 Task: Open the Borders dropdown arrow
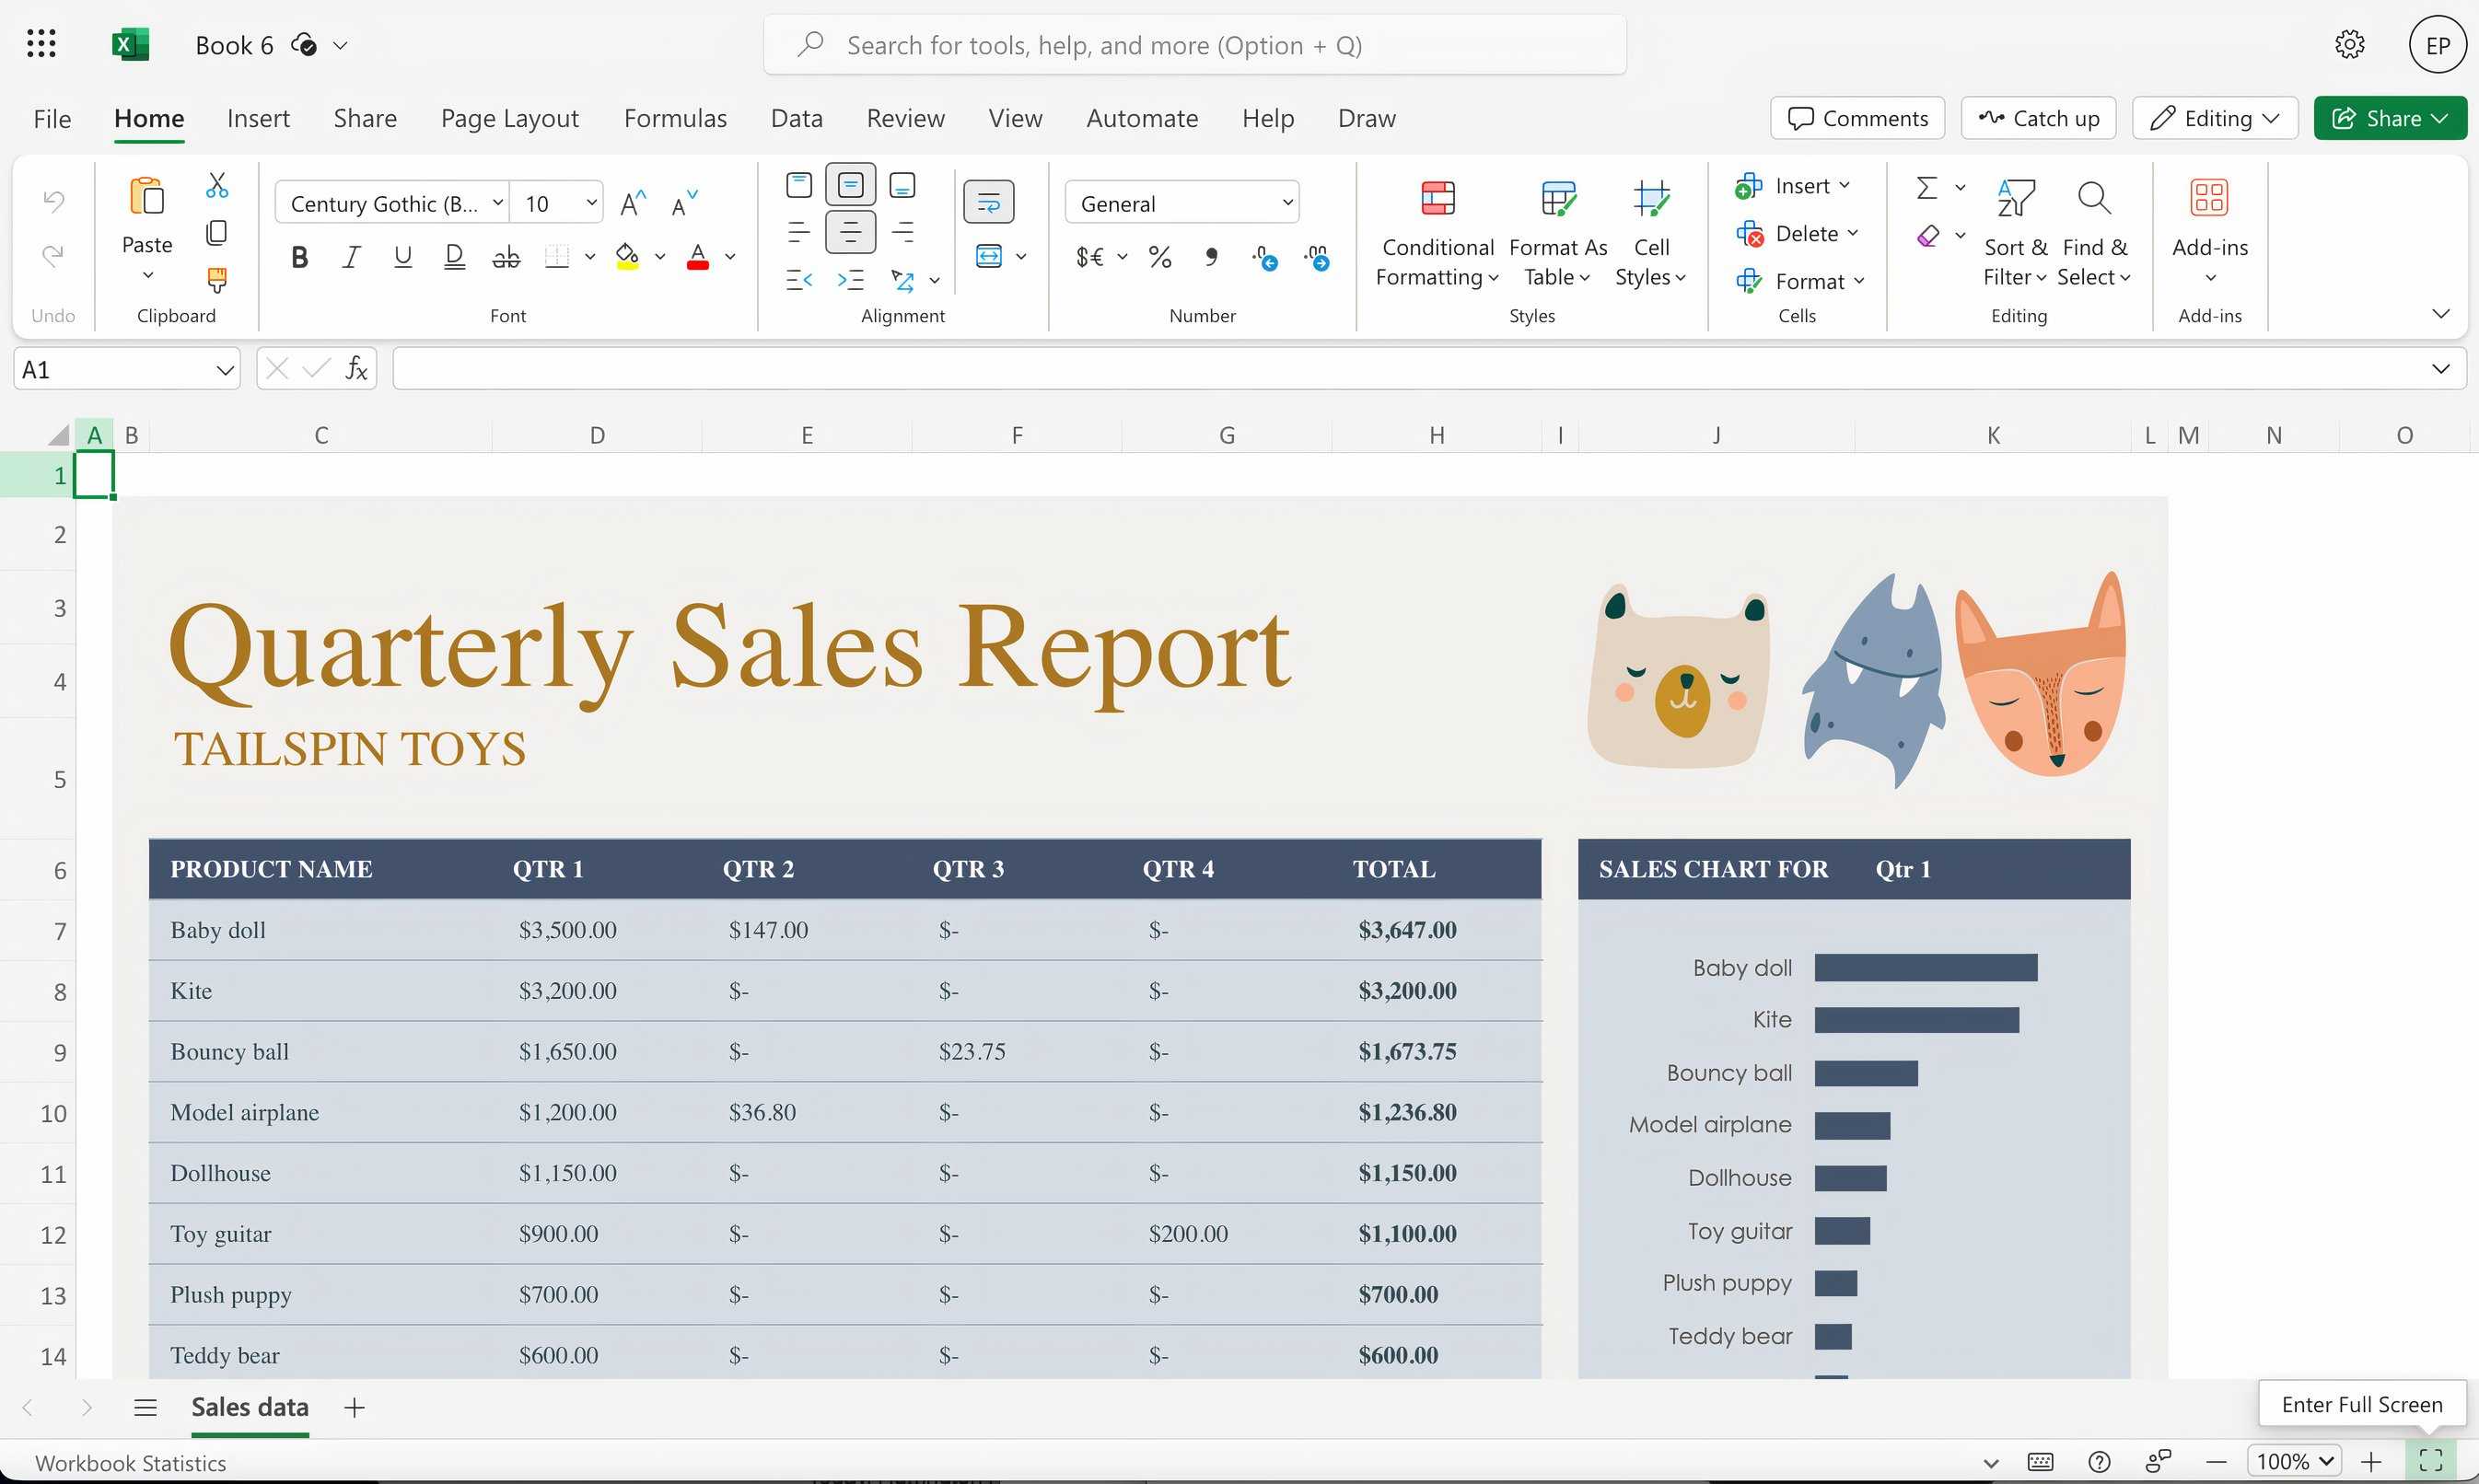point(590,258)
